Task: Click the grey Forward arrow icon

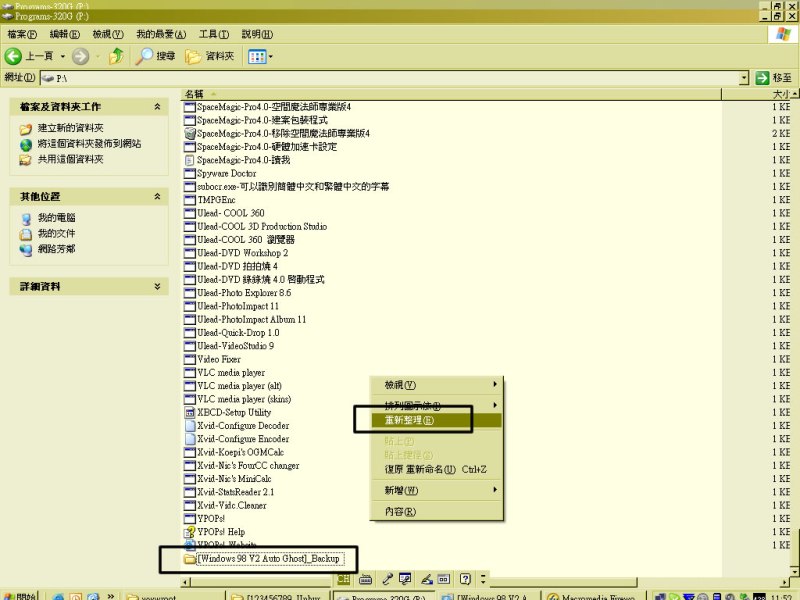Action: click(x=80, y=56)
